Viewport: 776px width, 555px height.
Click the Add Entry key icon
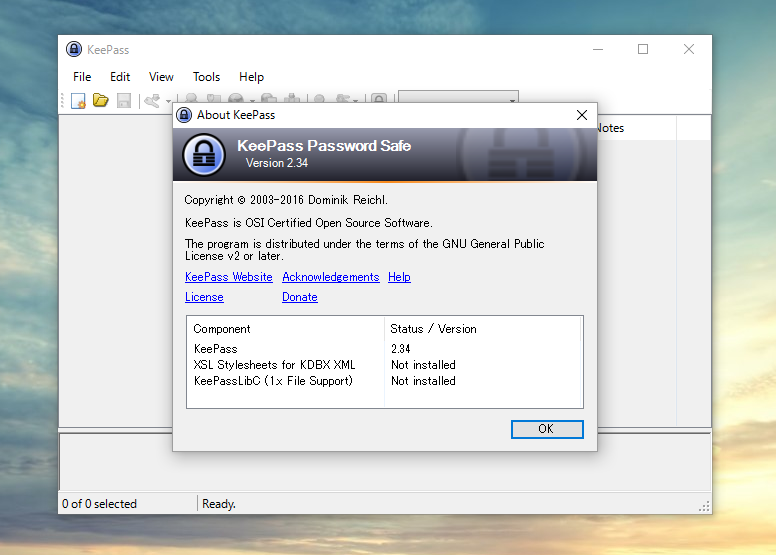pyautogui.click(x=152, y=100)
